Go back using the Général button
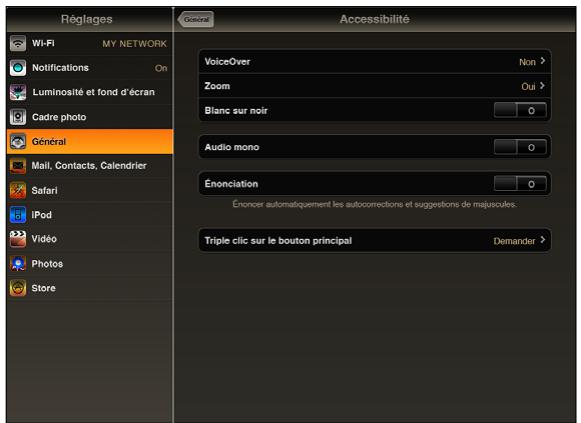This screenshot has height=423, width=581. click(196, 19)
